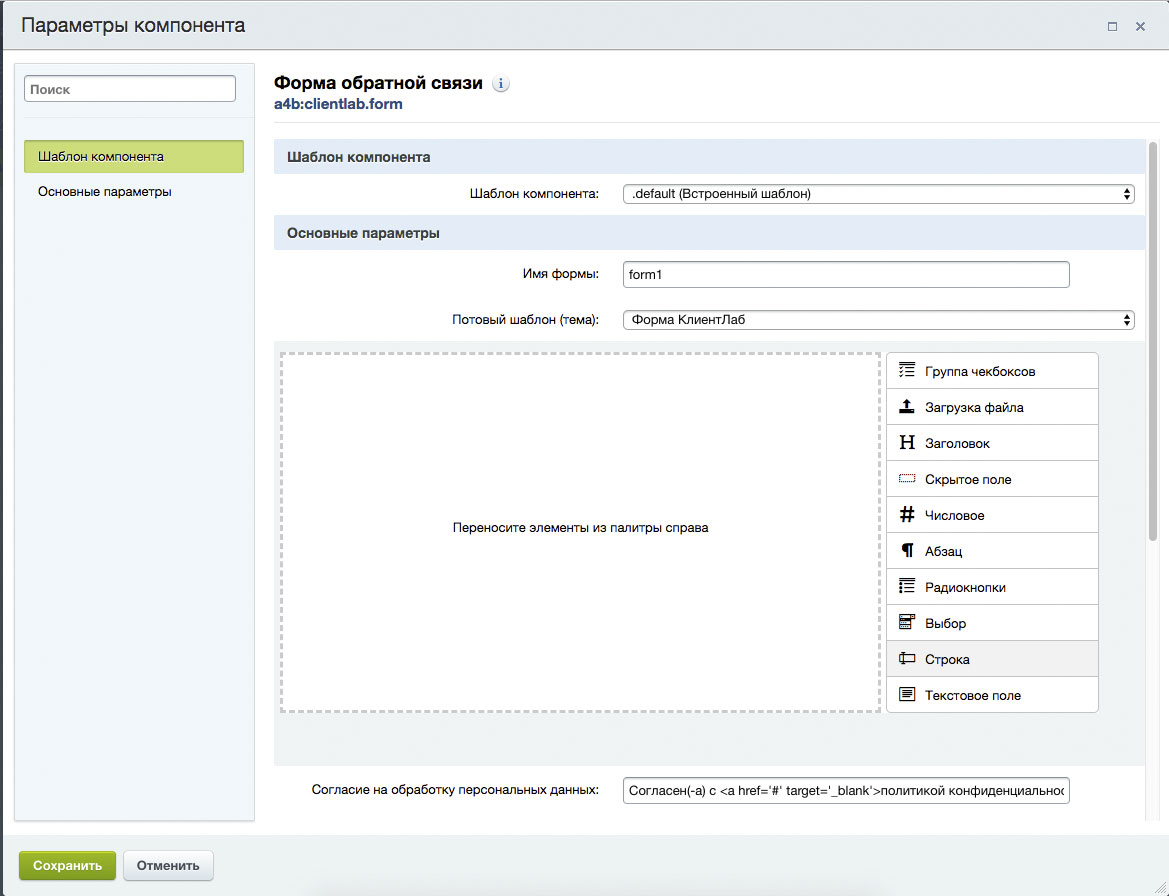Click the form builder drop area
The width and height of the screenshot is (1169, 896).
click(x=580, y=532)
